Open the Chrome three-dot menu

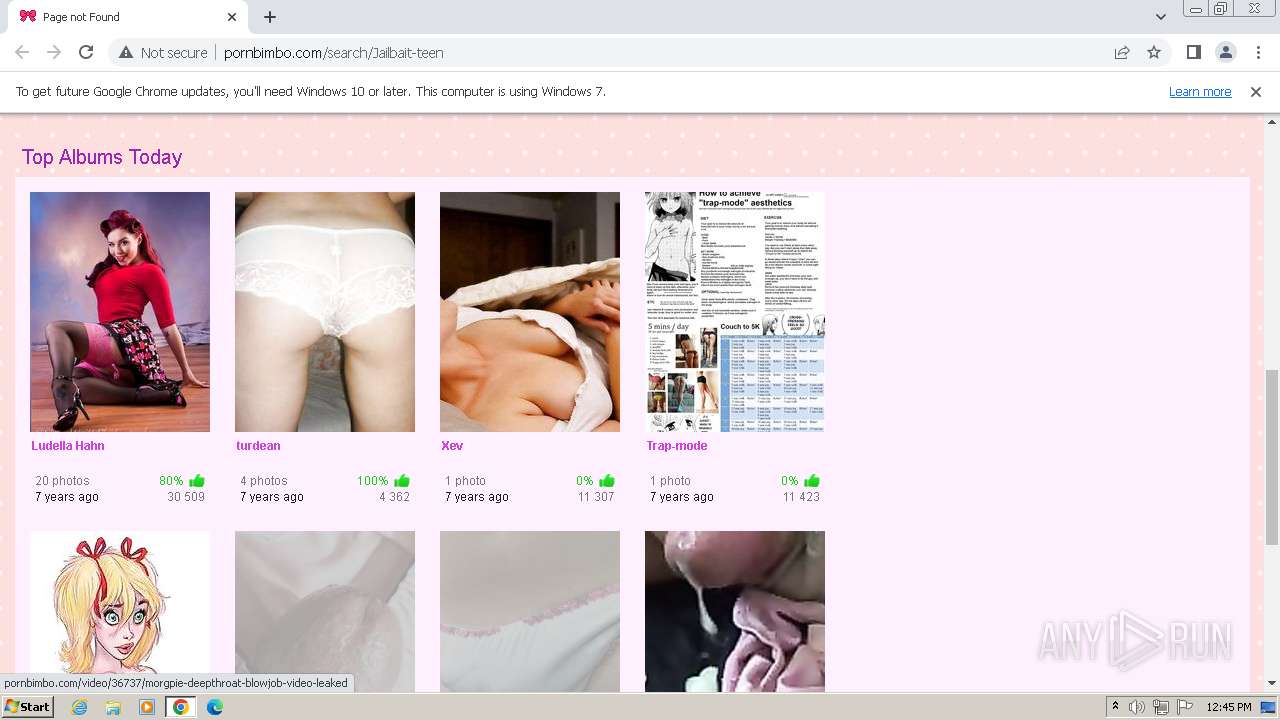(x=1258, y=52)
